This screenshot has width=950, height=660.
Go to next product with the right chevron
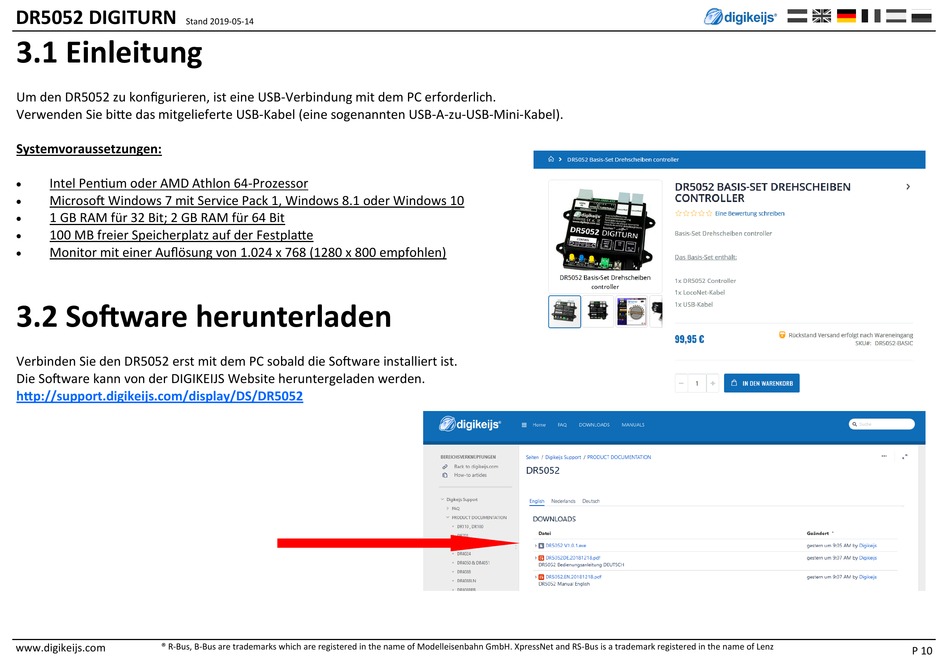coord(908,187)
